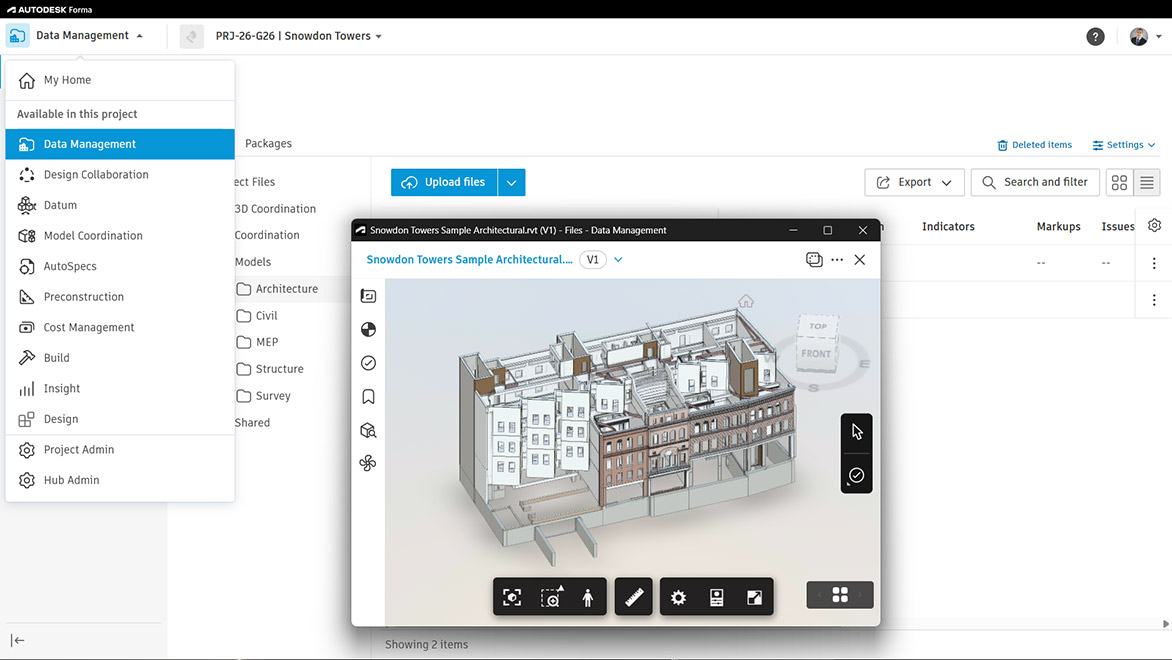Open the Export dropdown

914,182
